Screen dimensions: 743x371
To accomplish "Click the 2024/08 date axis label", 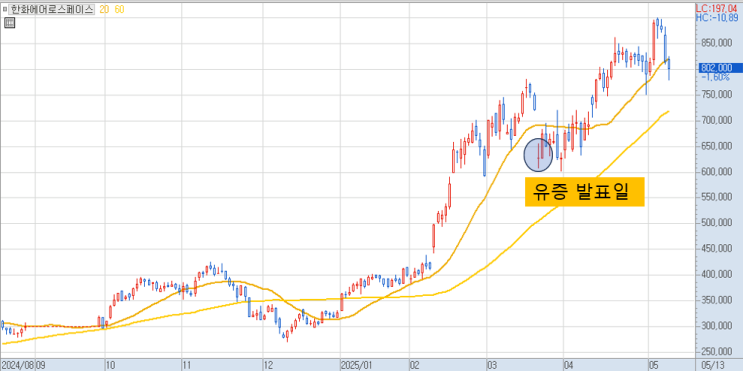I will click(x=17, y=365).
